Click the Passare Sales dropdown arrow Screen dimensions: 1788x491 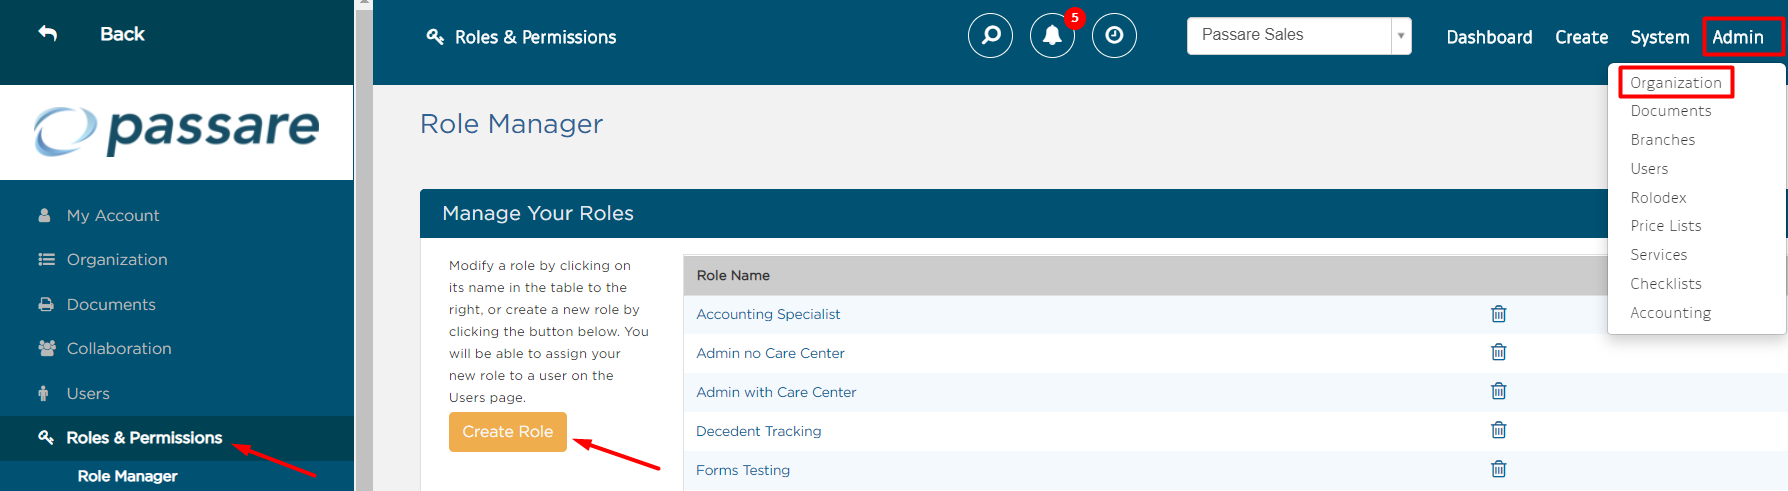(x=1401, y=36)
